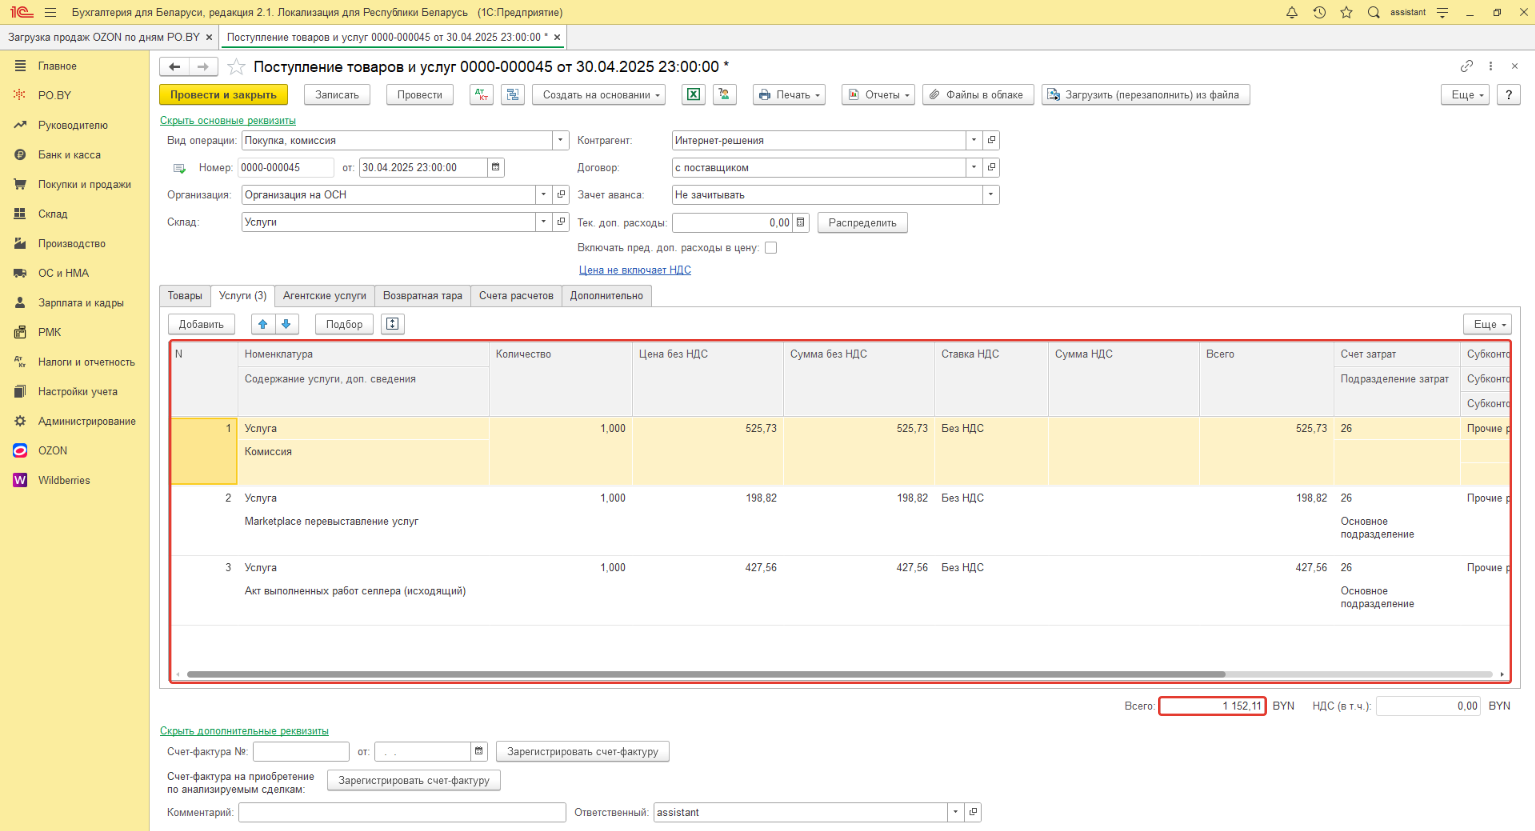The height and width of the screenshot is (831, 1535).
Task: Copy link to document via chain icon
Action: 1466,66
